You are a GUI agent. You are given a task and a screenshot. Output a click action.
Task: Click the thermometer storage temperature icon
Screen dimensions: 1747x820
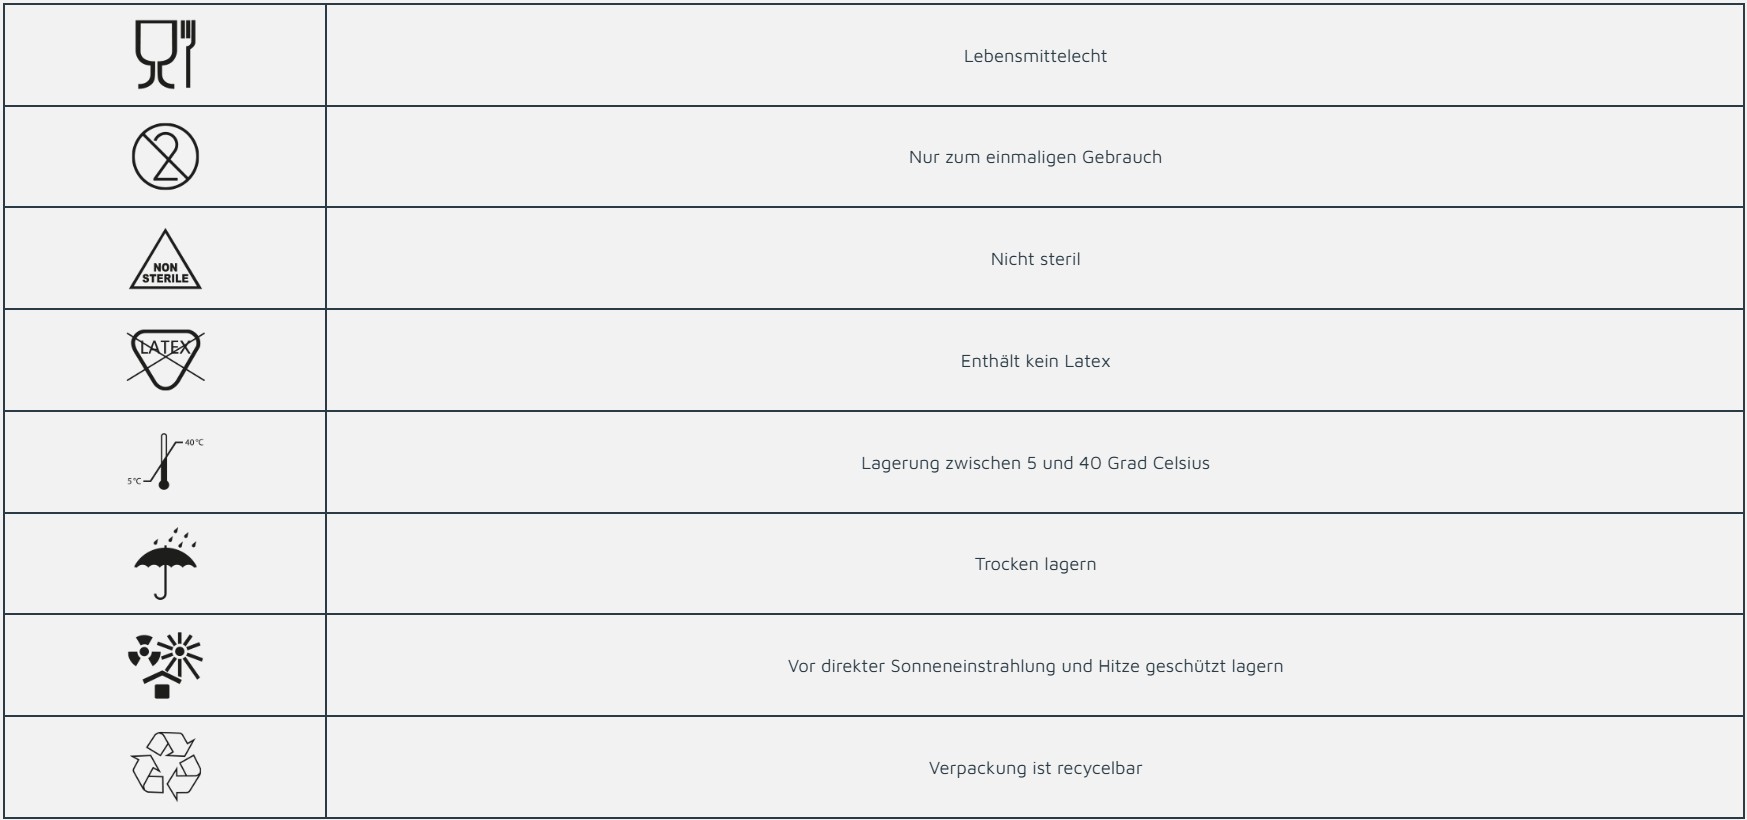pyautogui.click(x=164, y=462)
